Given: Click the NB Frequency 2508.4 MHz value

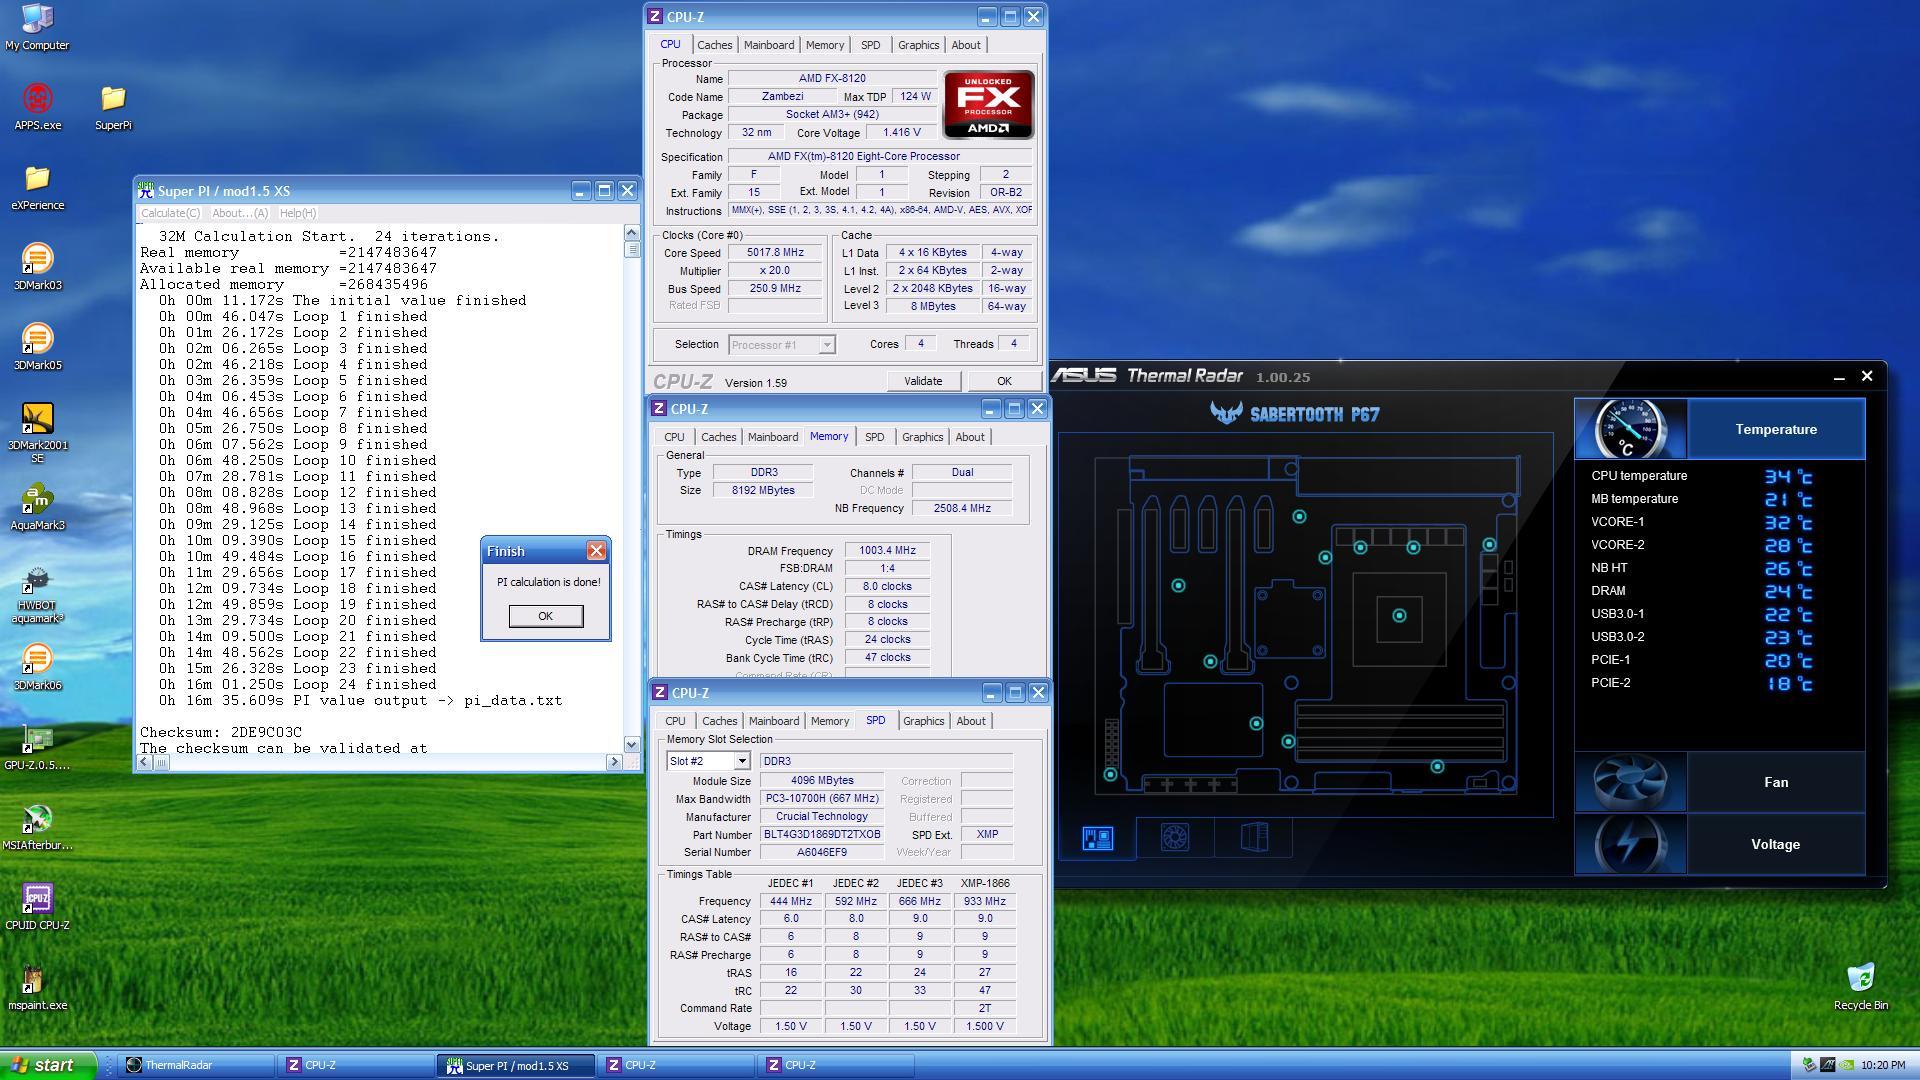Looking at the screenshot, I should [x=961, y=508].
